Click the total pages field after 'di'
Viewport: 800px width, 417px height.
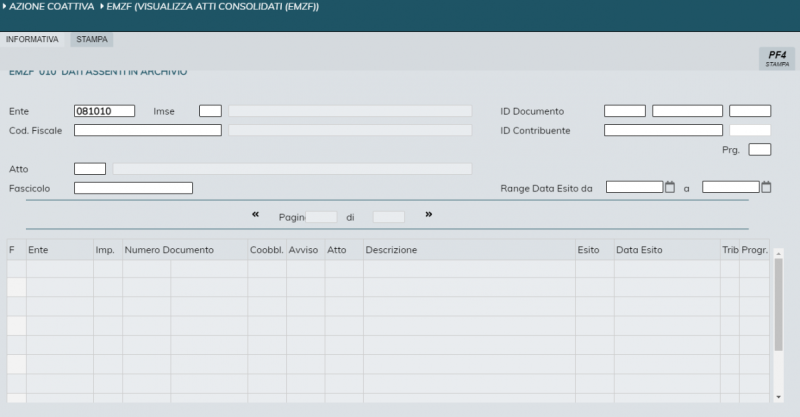pos(389,217)
